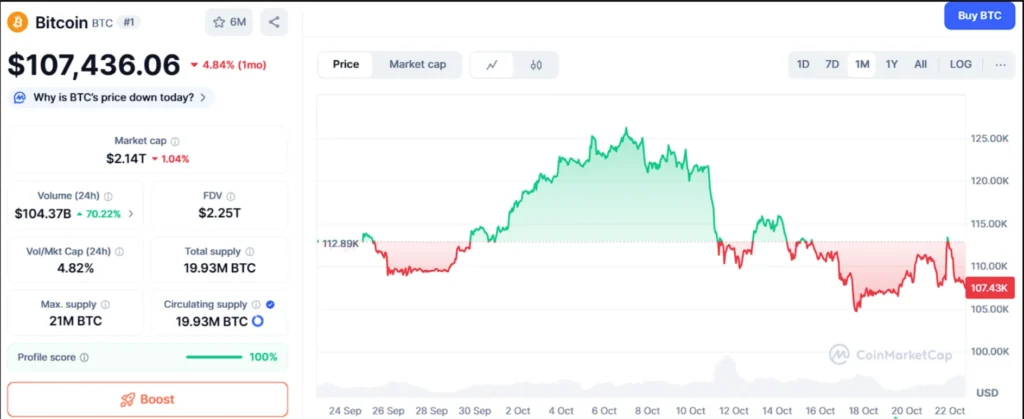Switch to the Market cap tab
This screenshot has width=1024, height=419.
point(417,65)
